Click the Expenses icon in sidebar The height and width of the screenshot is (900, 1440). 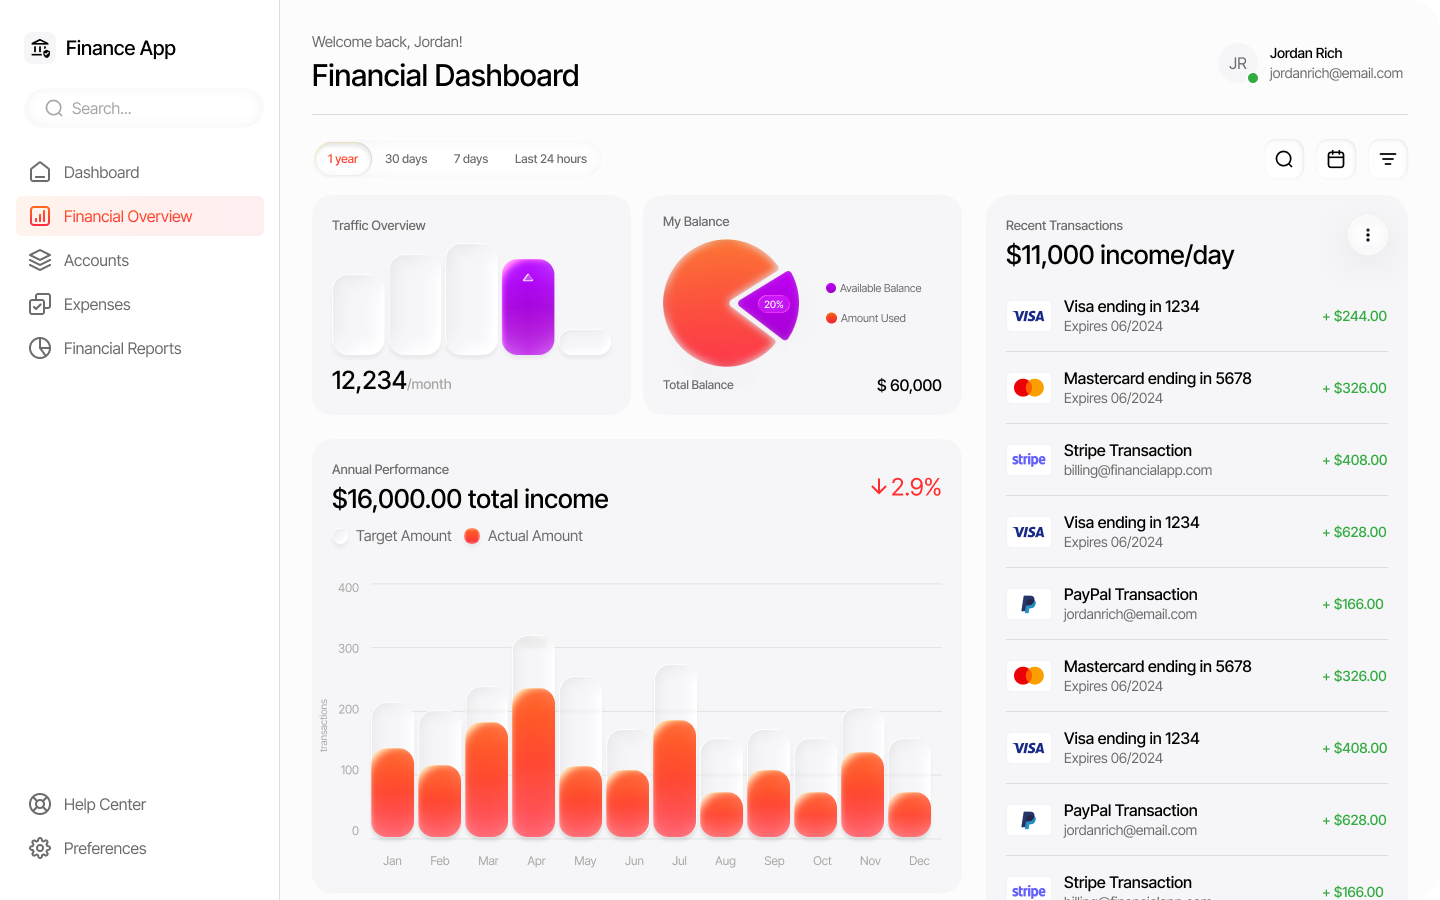40,304
